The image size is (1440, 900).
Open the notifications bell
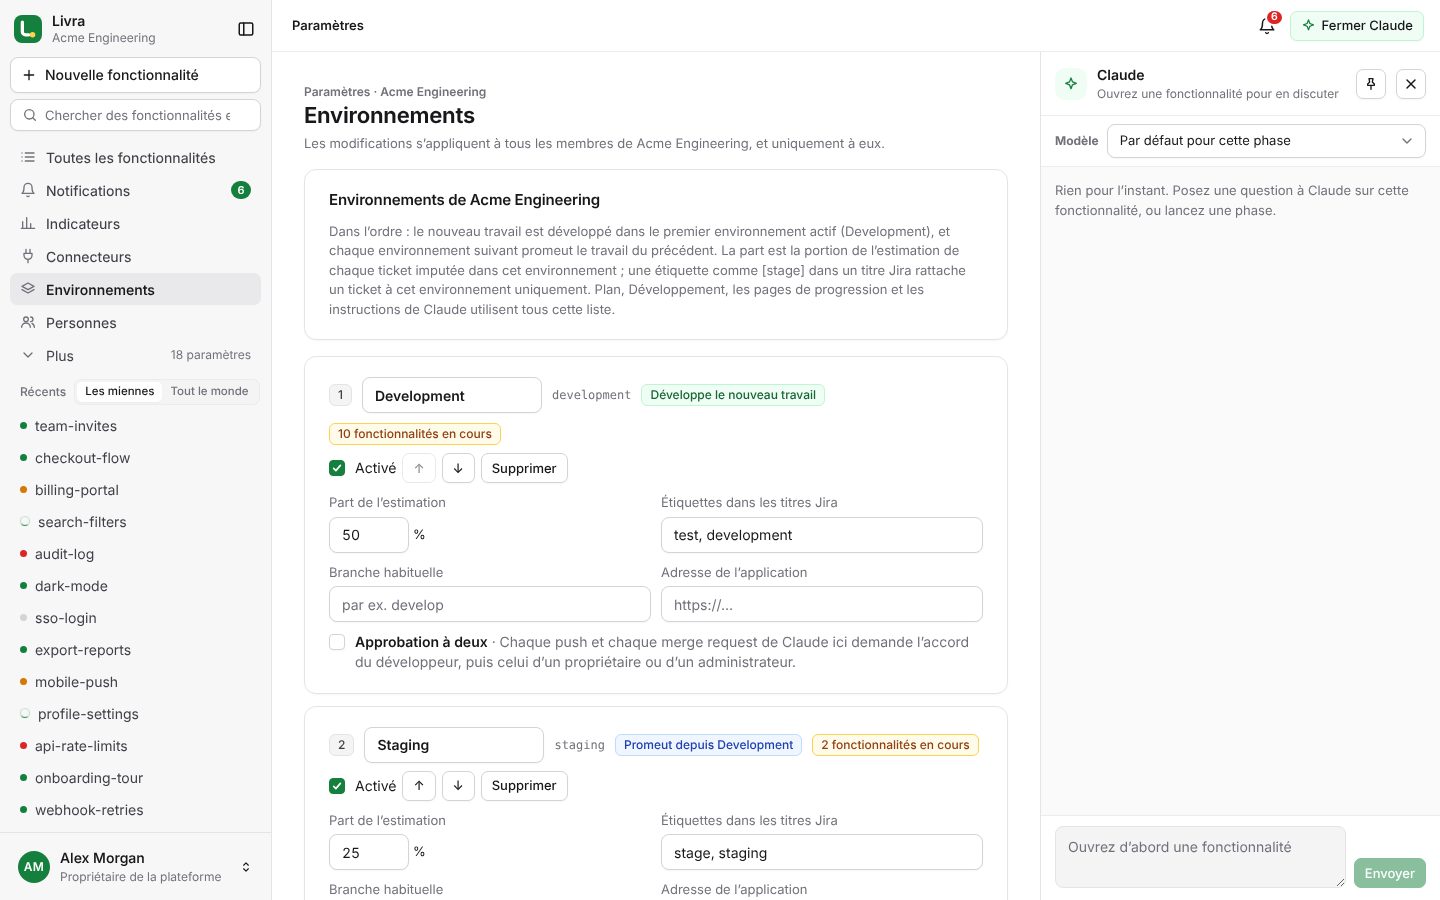click(x=1267, y=26)
